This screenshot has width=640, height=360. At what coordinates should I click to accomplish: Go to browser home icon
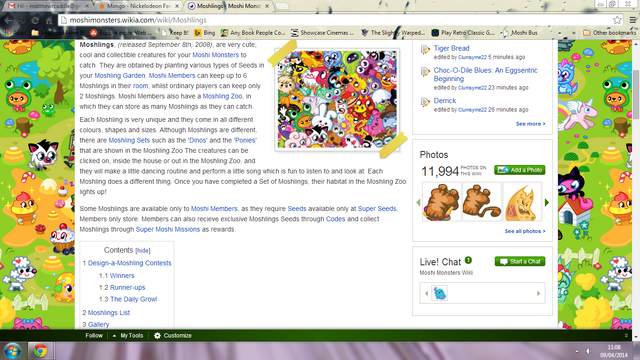point(49,20)
